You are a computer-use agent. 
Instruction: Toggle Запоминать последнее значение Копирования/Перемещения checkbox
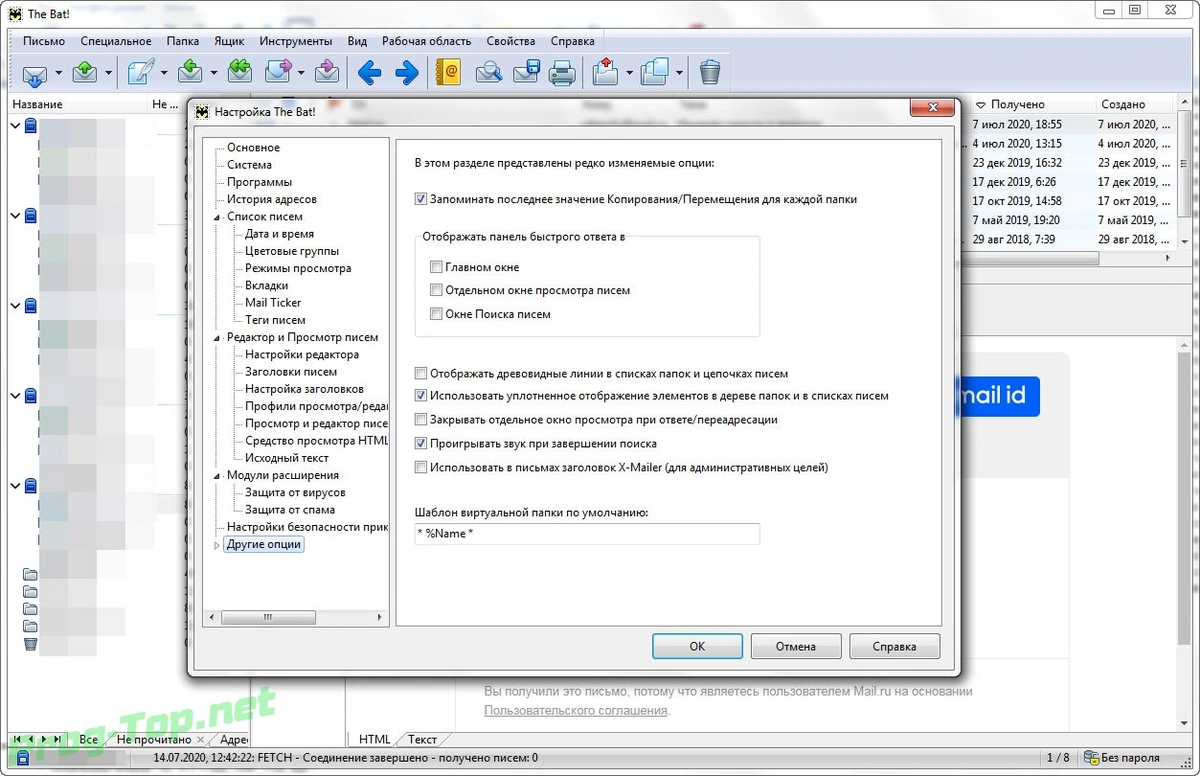point(421,199)
